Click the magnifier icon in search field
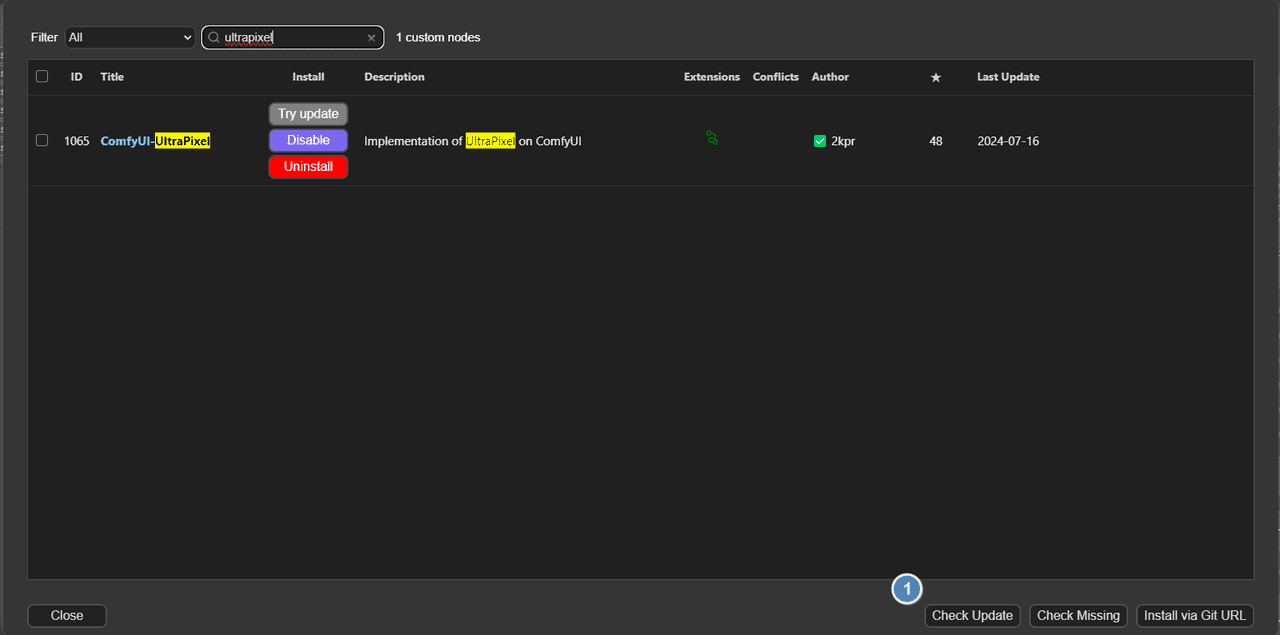 pyautogui.click(x=214, y=38)
